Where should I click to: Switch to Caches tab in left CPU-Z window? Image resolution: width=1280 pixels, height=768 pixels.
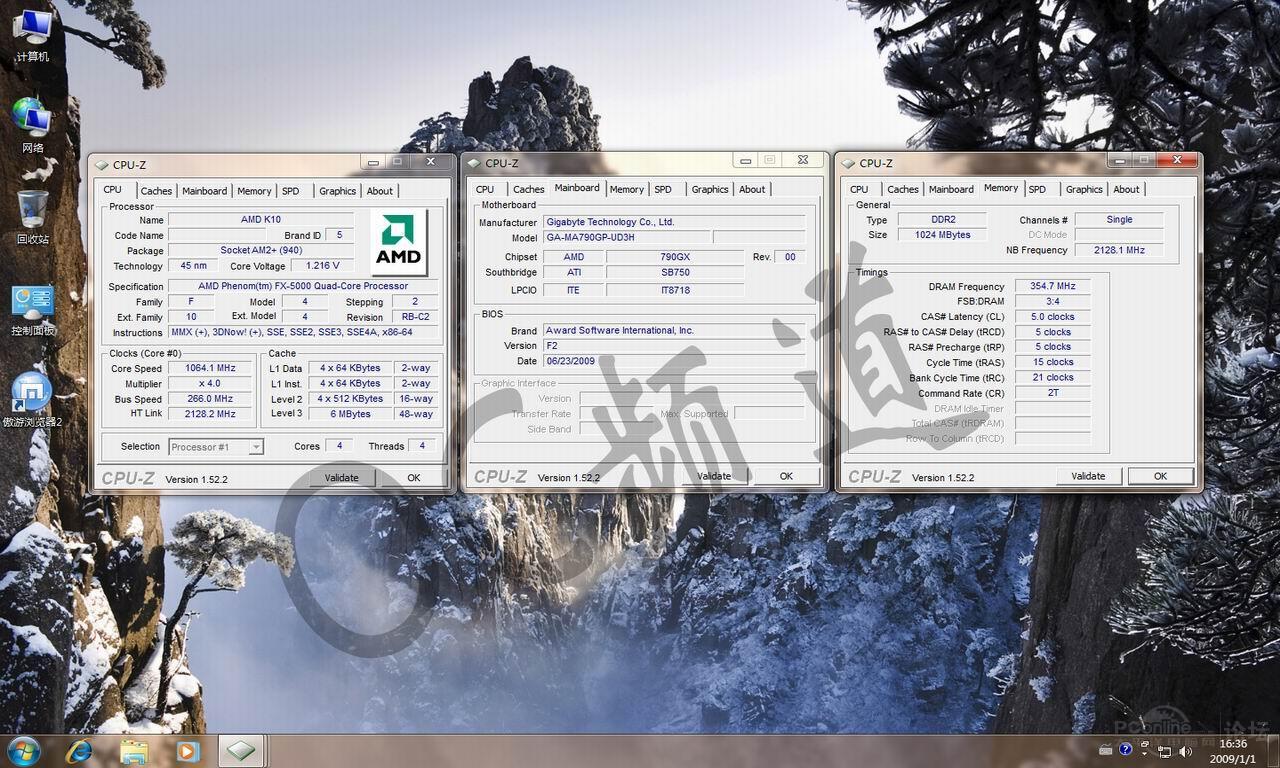click(x=156, y=191)
